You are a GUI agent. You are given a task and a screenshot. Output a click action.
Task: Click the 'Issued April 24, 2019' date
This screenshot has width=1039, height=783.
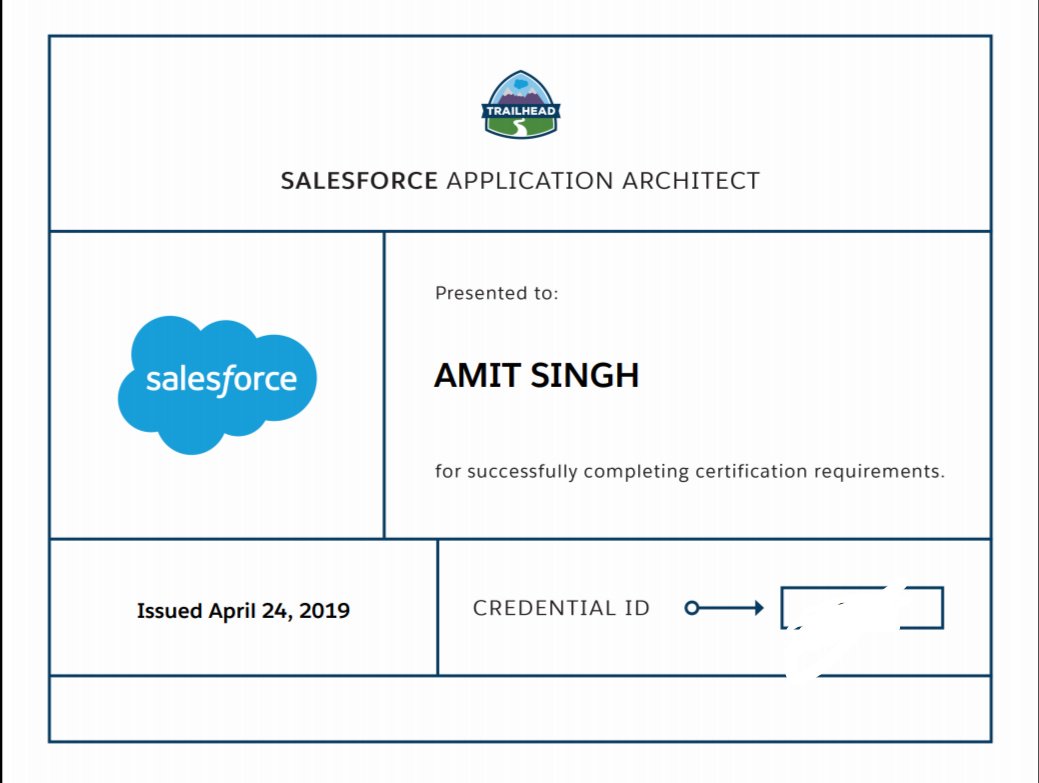coord(243,610)
